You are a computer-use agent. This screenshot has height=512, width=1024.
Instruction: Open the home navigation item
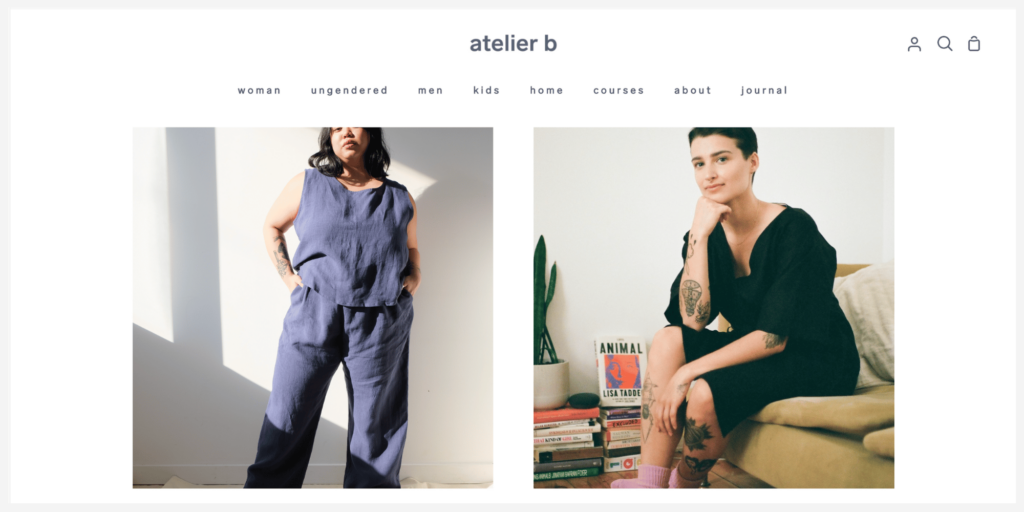pyautogui.click(x=547, y=90)
